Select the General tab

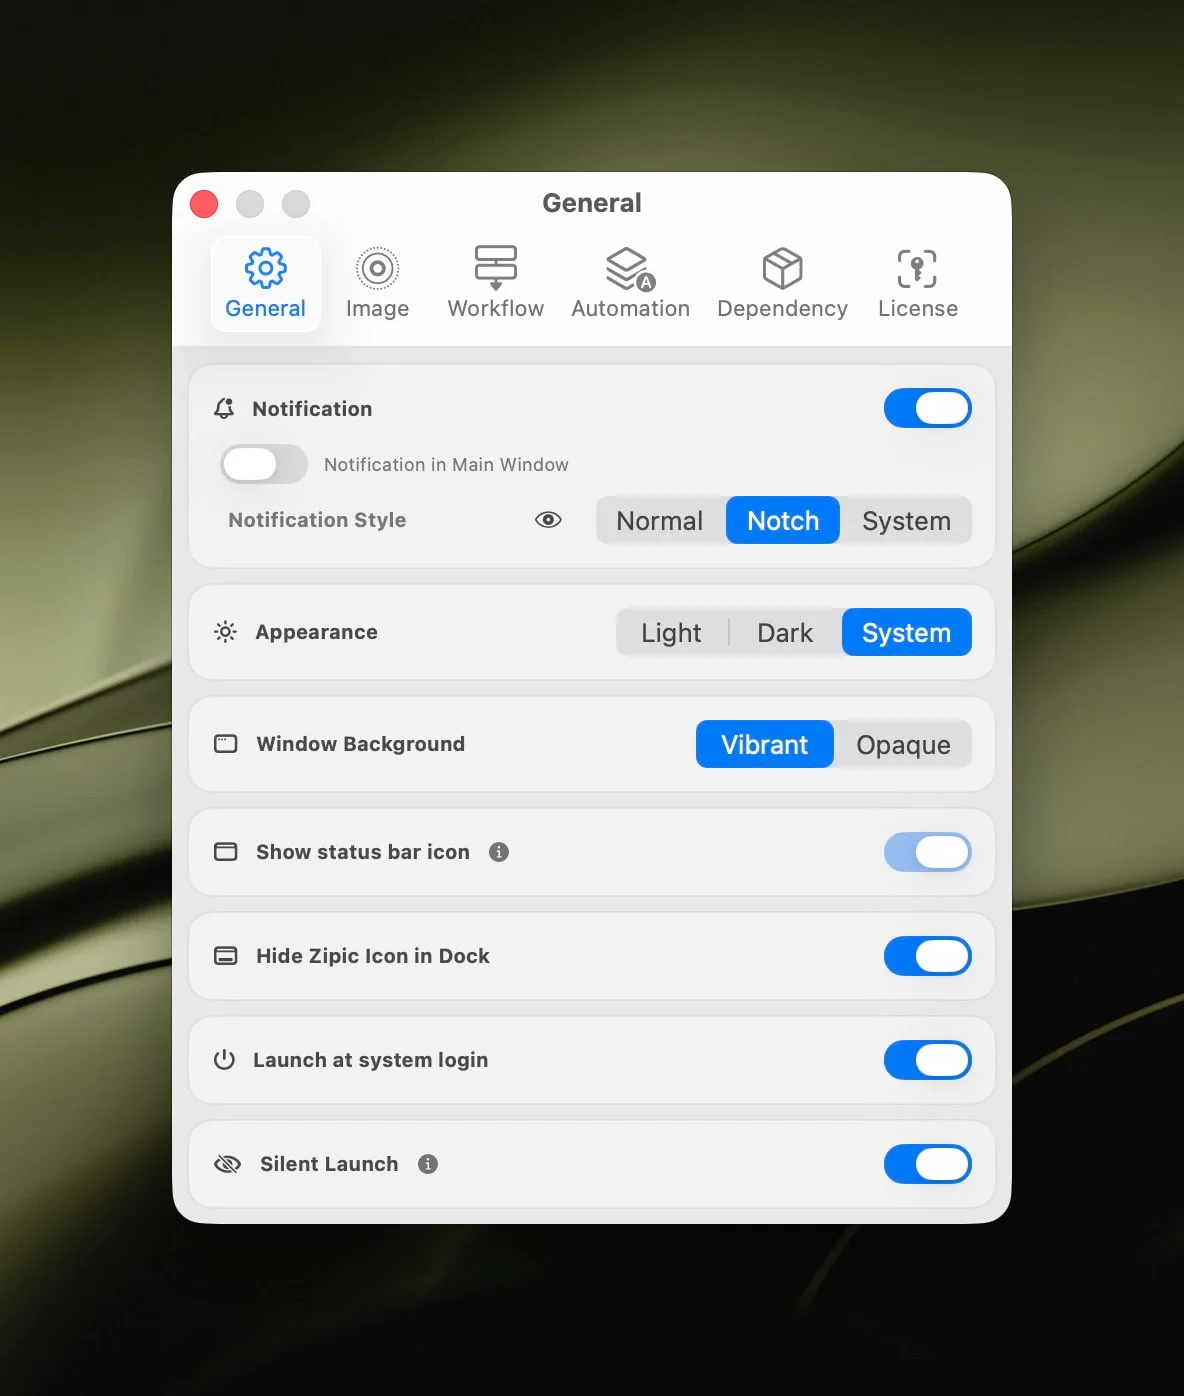(x=265, y=284)
